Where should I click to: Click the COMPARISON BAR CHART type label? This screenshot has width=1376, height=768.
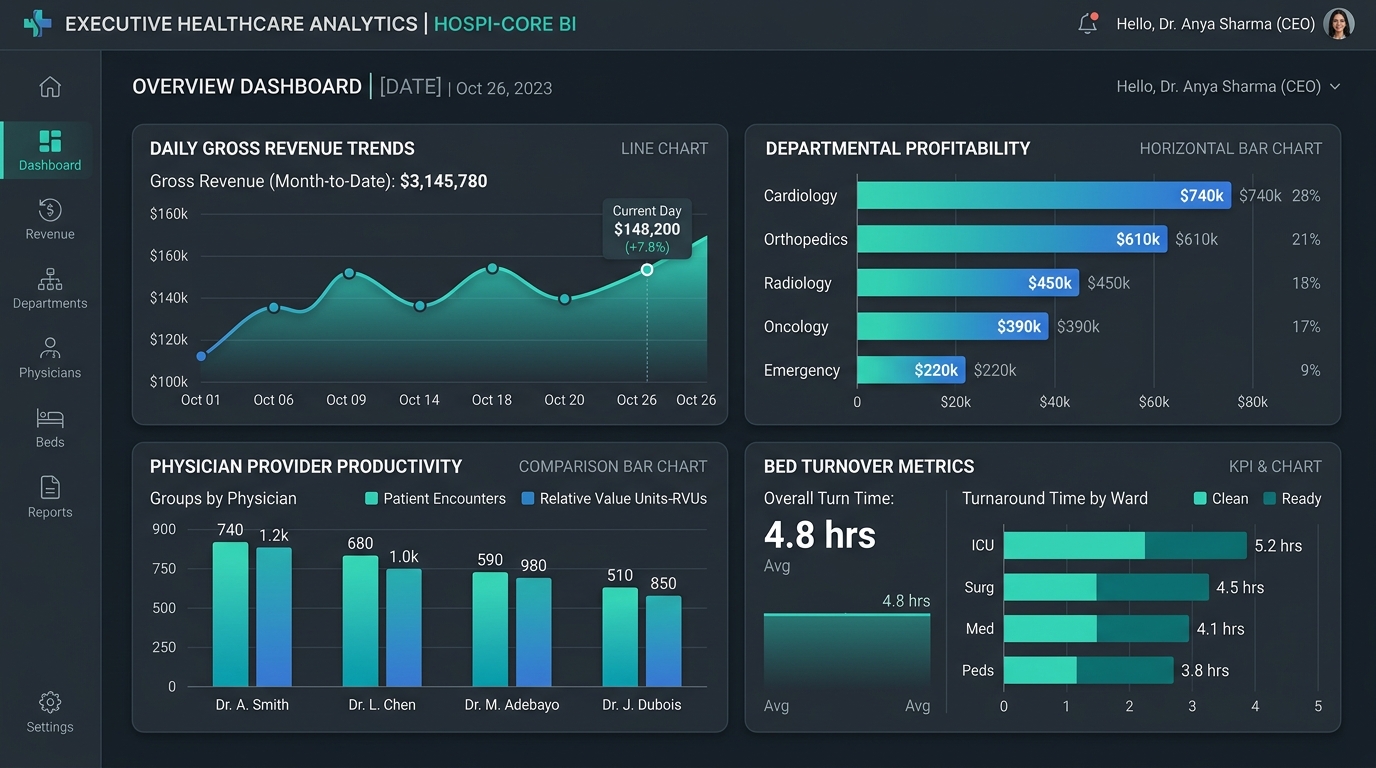613,466
